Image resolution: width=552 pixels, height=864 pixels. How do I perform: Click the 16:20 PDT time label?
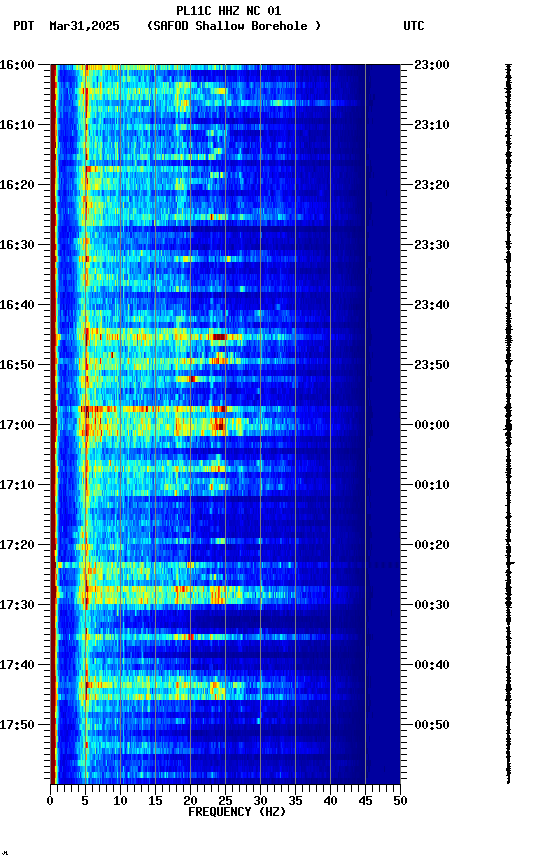pos(17,185)
